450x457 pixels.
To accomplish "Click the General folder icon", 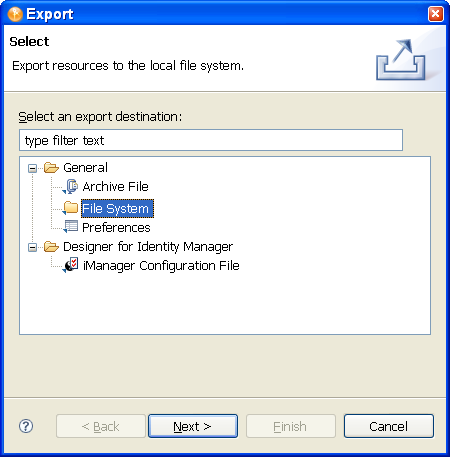I will click(x=51, y=167).
